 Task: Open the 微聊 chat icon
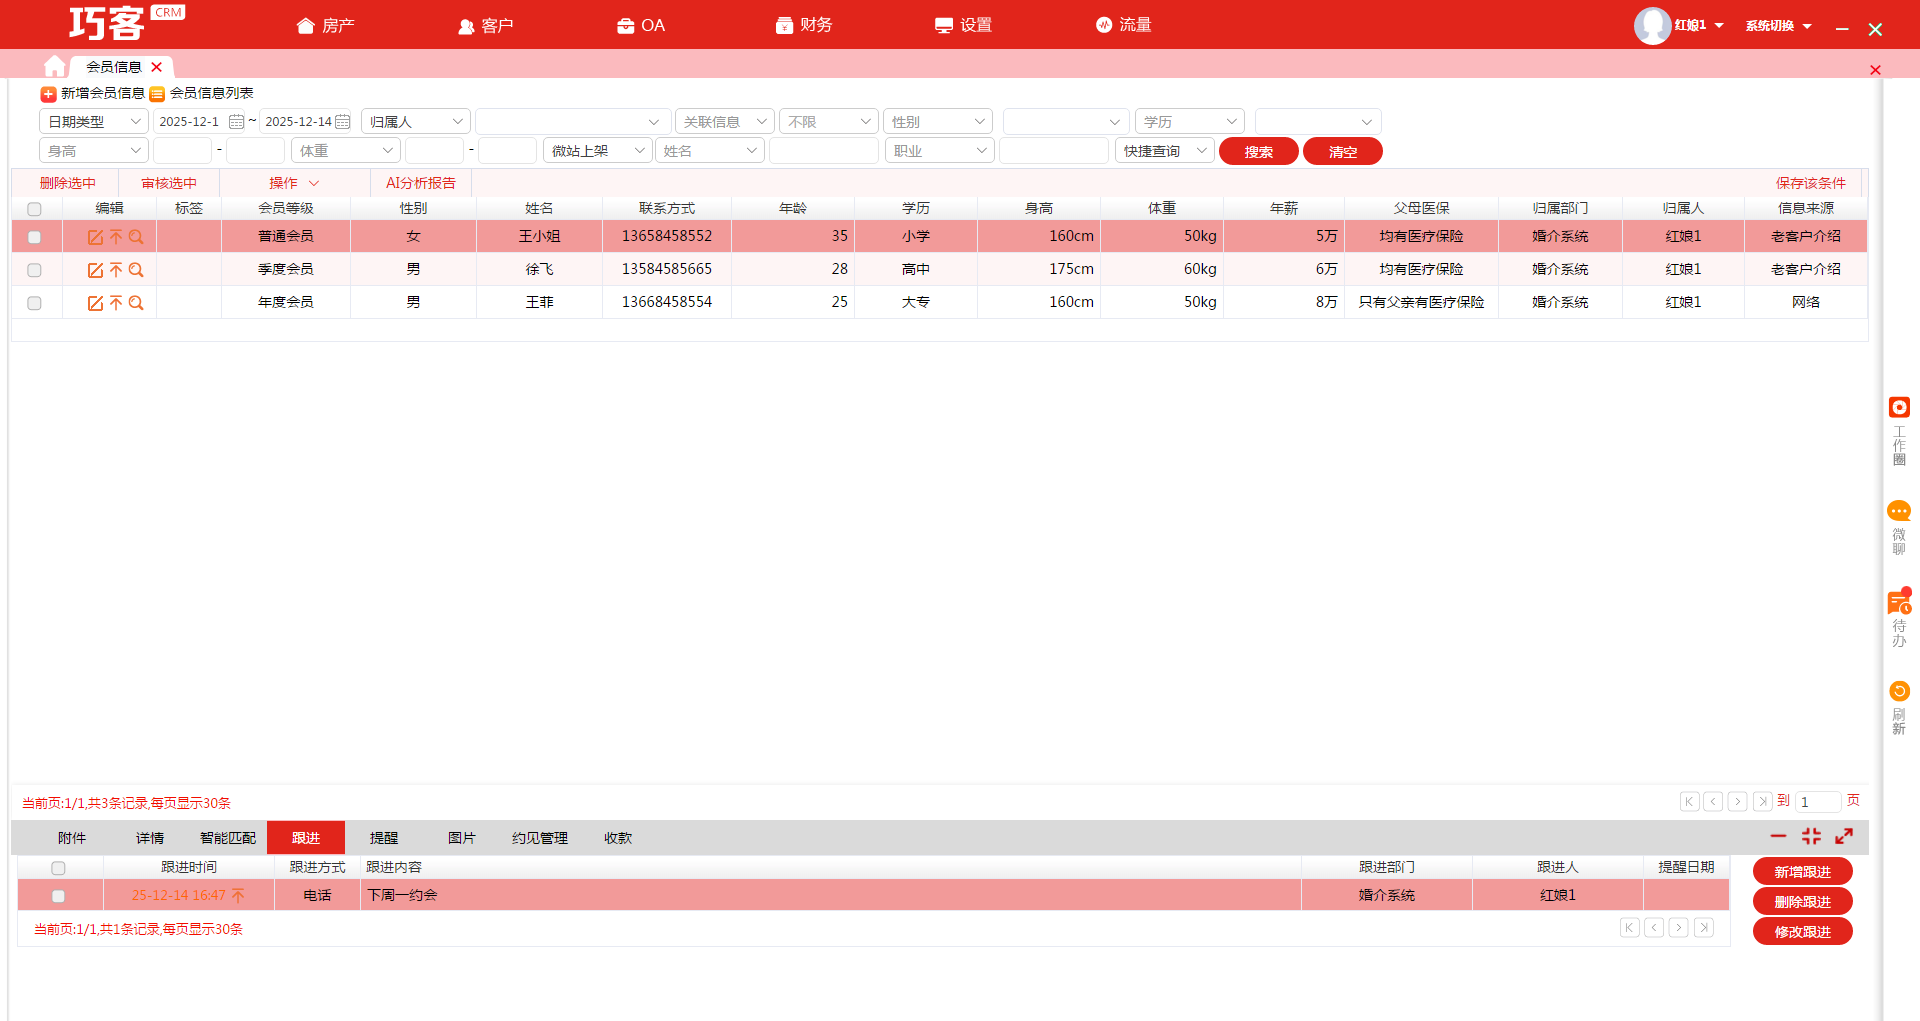pos(1899,511)
